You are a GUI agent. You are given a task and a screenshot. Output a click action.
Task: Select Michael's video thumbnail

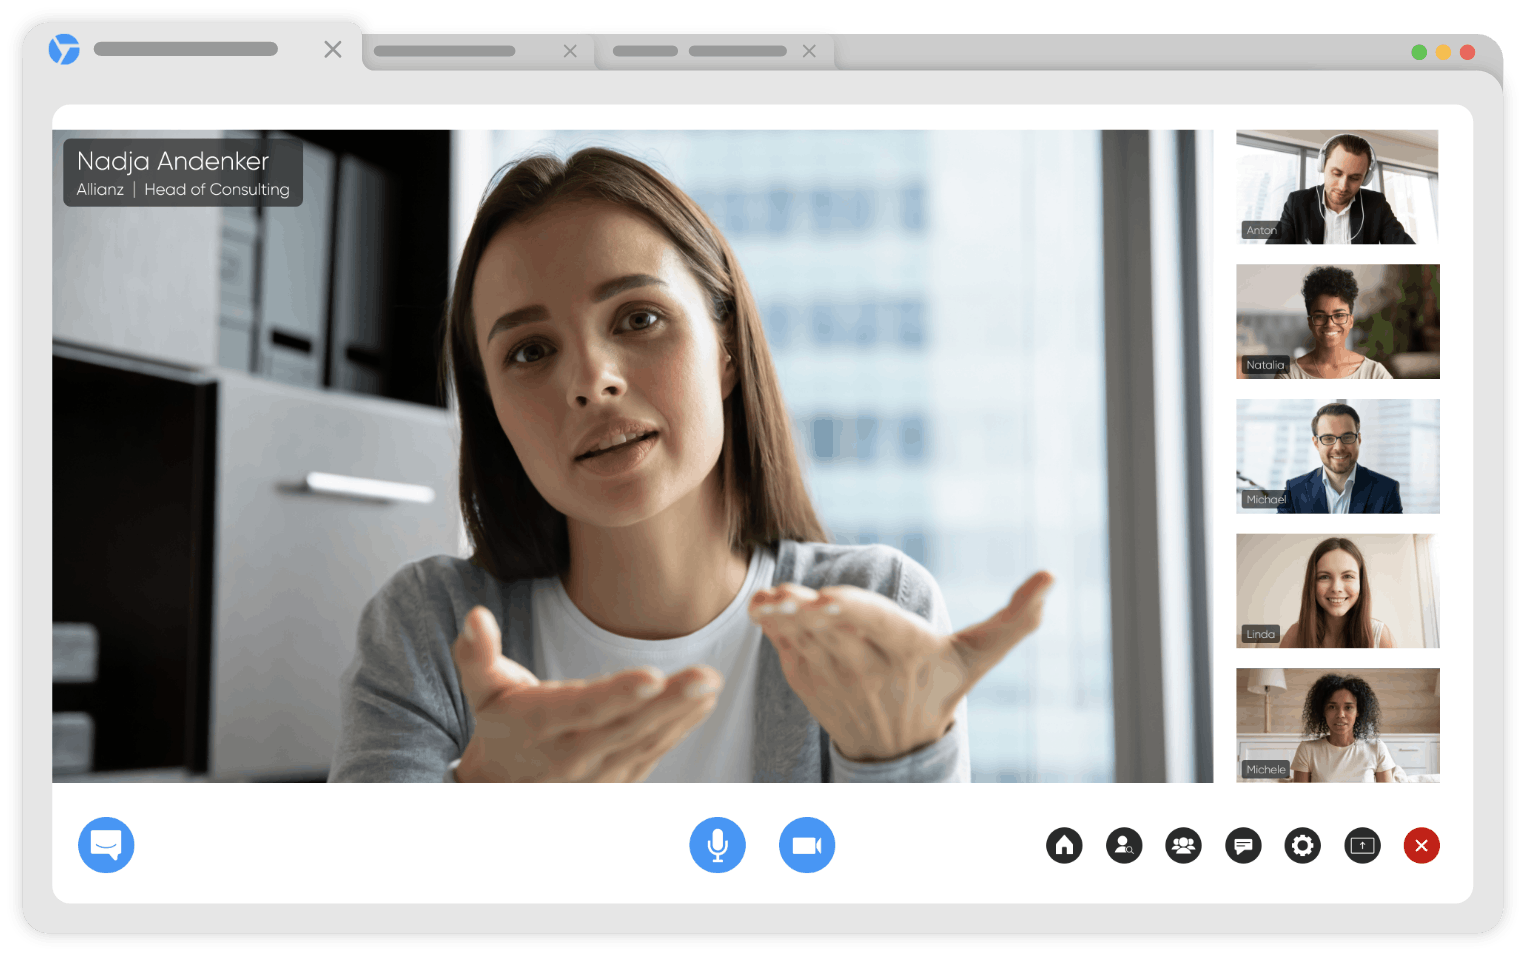click(1338, 456)
